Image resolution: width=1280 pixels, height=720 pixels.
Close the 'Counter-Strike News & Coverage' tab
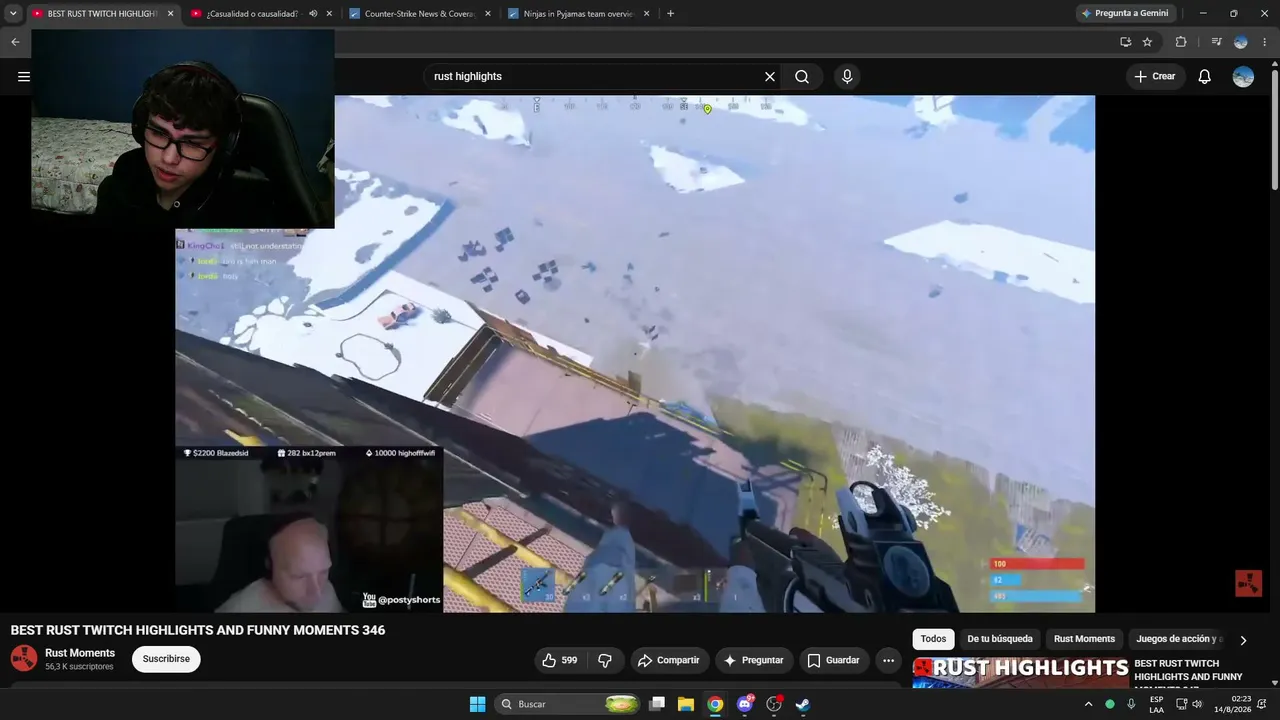488,14
